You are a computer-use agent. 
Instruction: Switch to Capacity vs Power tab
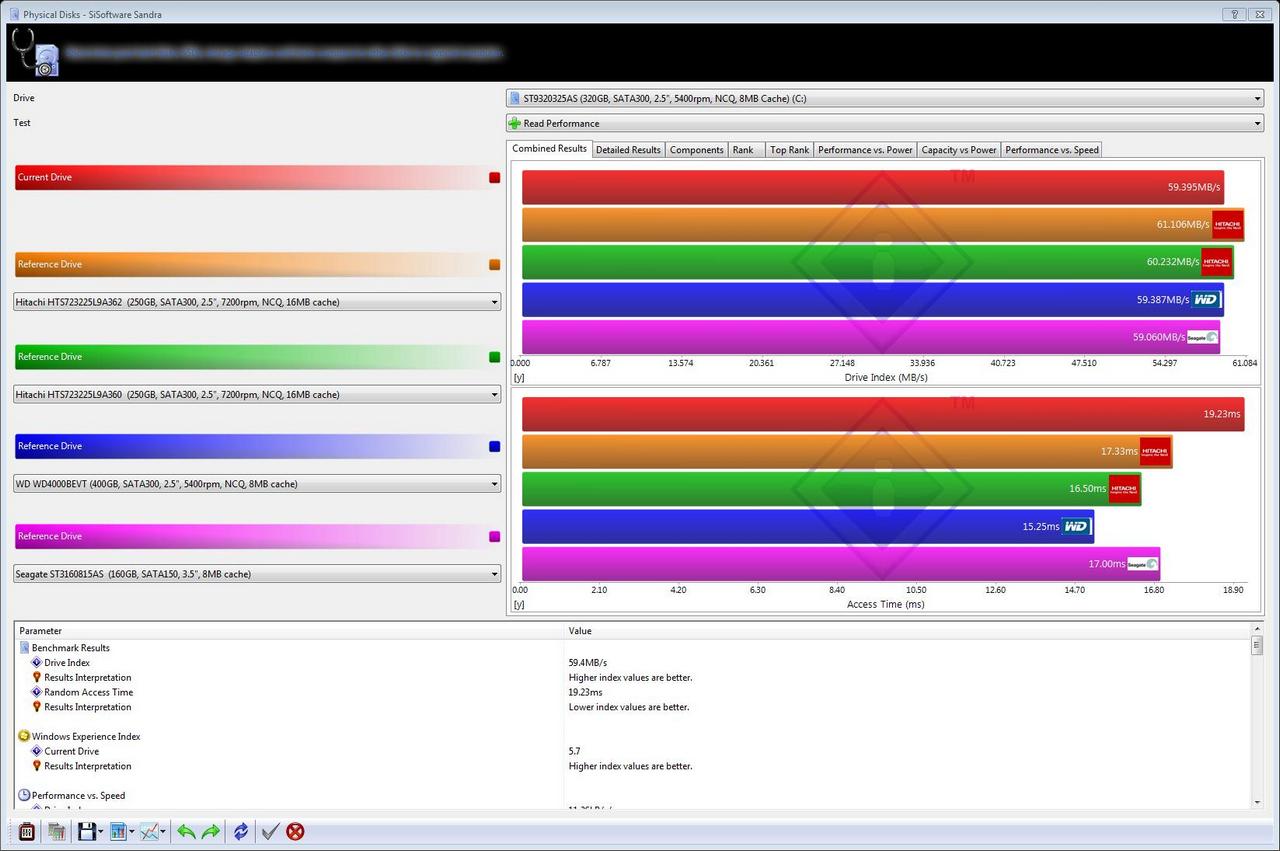point(959,150)
